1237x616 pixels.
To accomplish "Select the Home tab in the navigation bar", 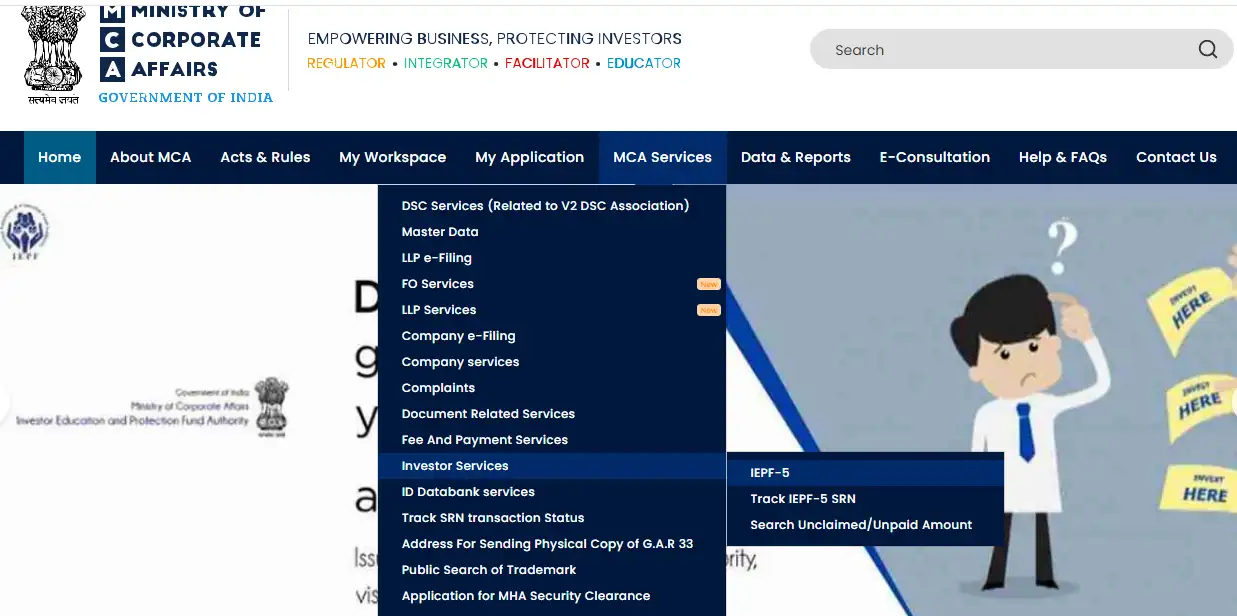I will tap(59, 157).
